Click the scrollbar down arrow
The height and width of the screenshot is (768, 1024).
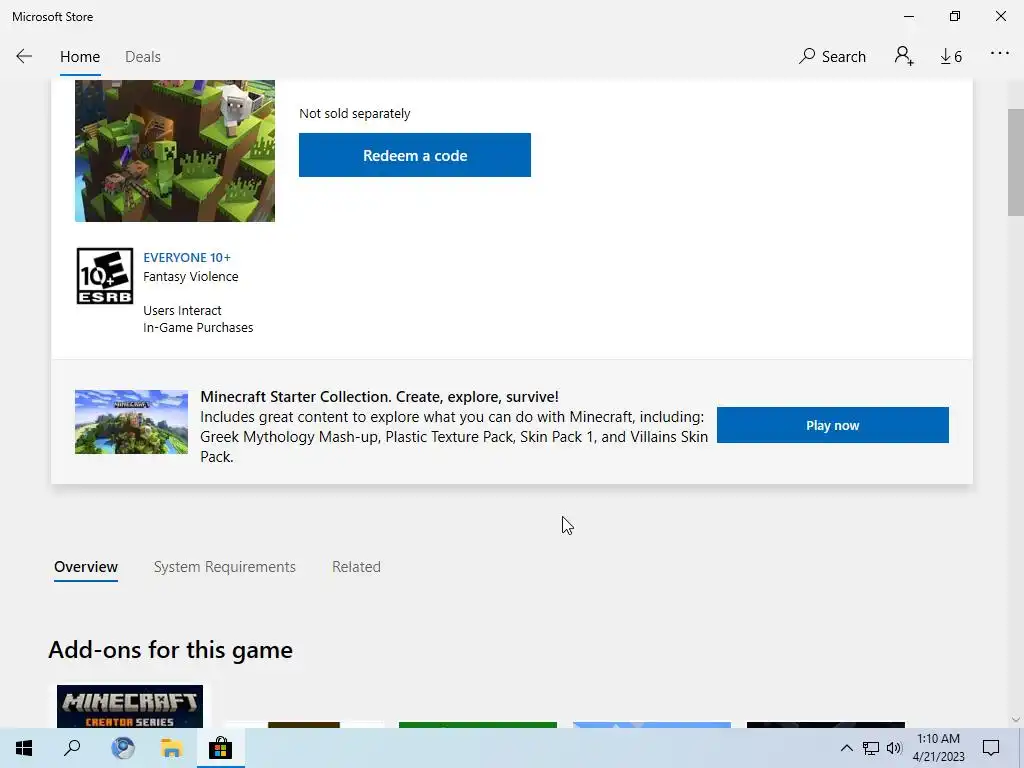coord(1015,720)
